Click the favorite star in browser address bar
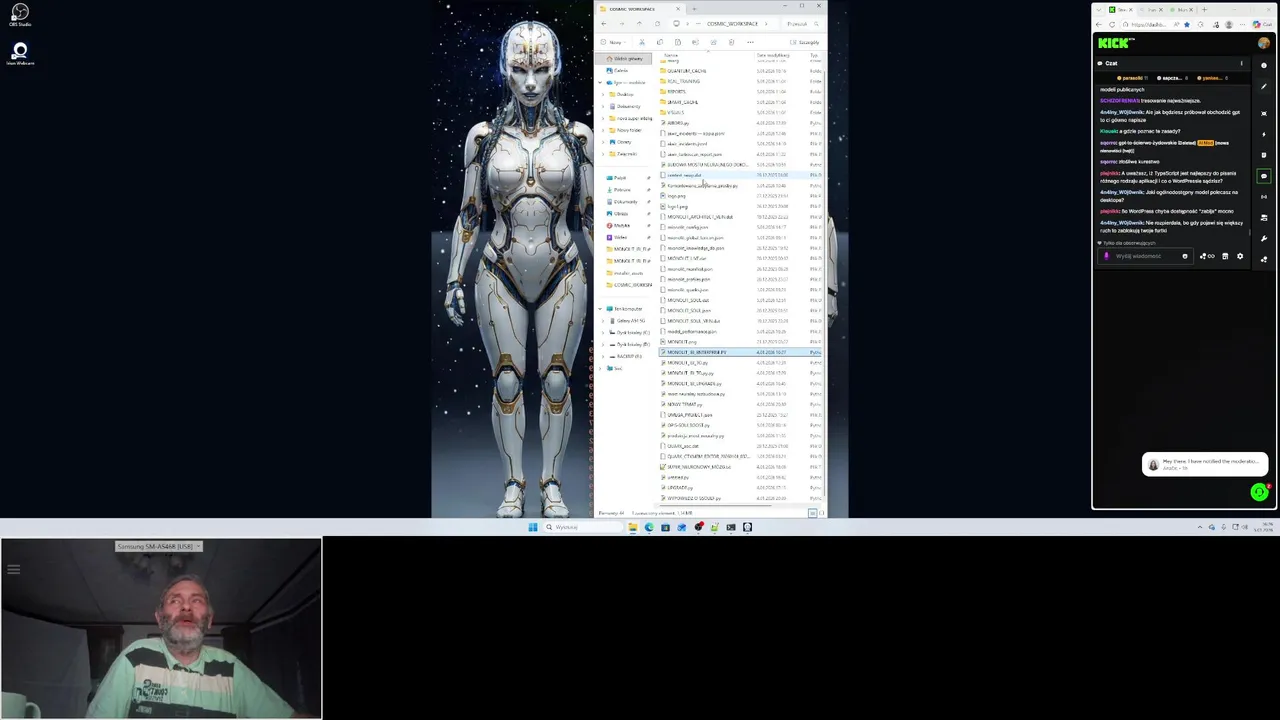Viewport: 1280px width, 720px height. pos(1187,24)
